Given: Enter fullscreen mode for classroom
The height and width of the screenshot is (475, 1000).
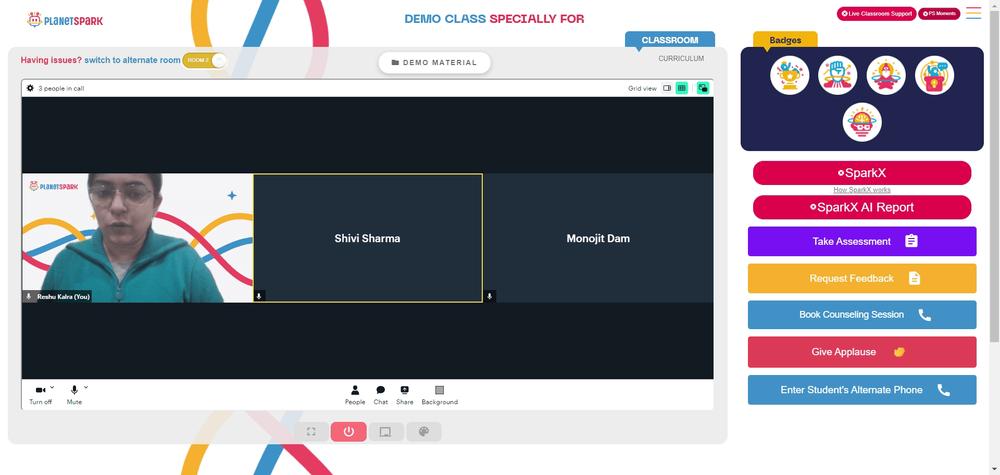Looking at the screenshot, I should 311,432.
